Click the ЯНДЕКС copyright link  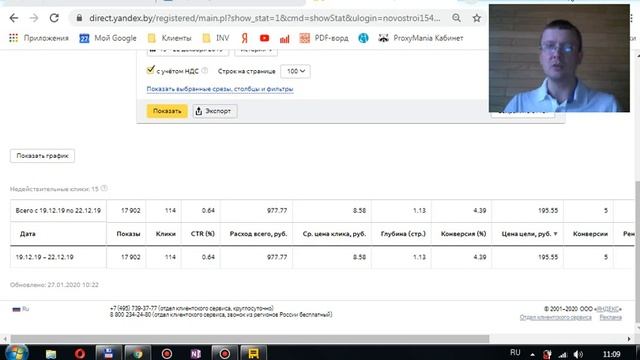(x=608, y=309)
